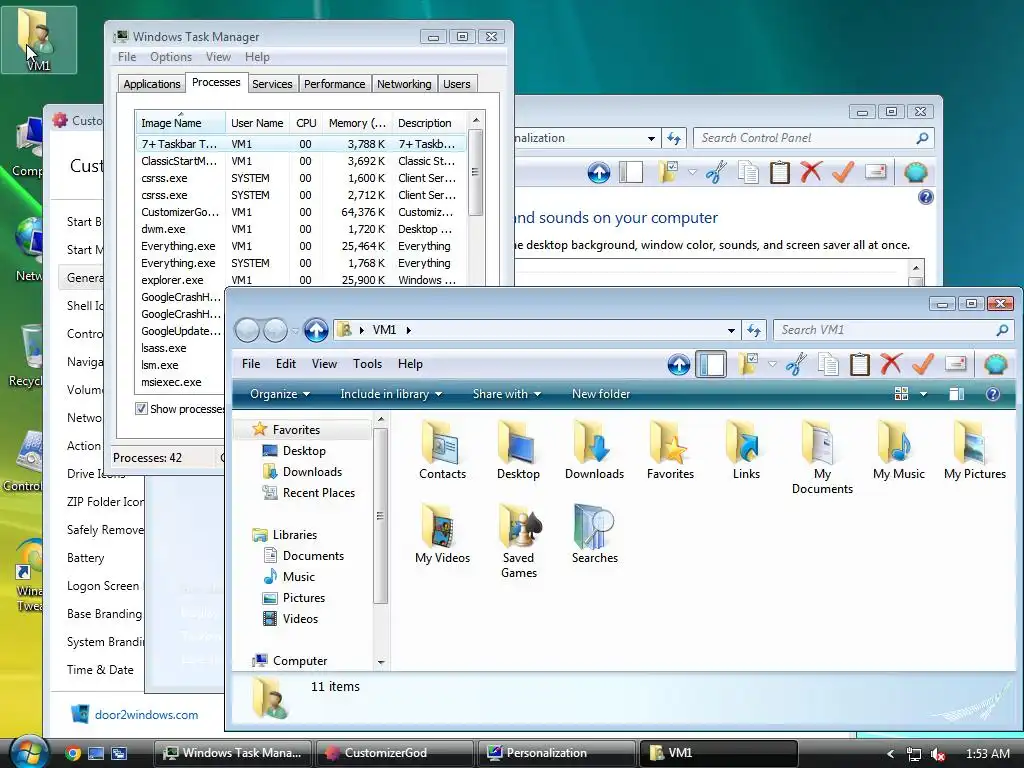Click the Personalization taskbar button

pos(557,753)
